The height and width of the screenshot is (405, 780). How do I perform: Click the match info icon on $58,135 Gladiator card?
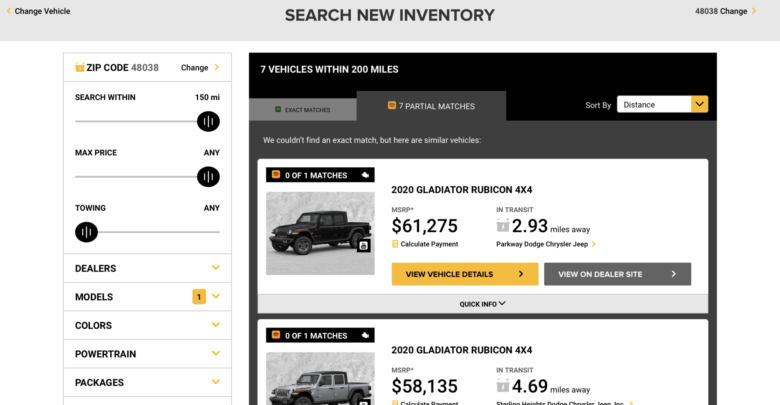click(365, 335)
